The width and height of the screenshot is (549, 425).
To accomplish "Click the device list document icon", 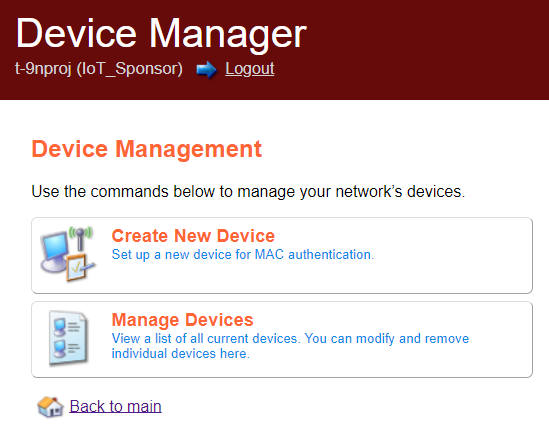I will coord(68,338).
